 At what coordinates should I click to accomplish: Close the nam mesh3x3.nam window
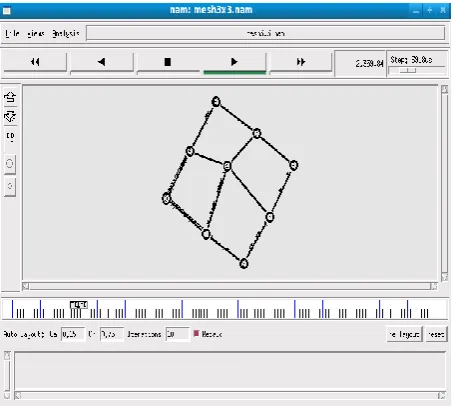tap(443, 10)
